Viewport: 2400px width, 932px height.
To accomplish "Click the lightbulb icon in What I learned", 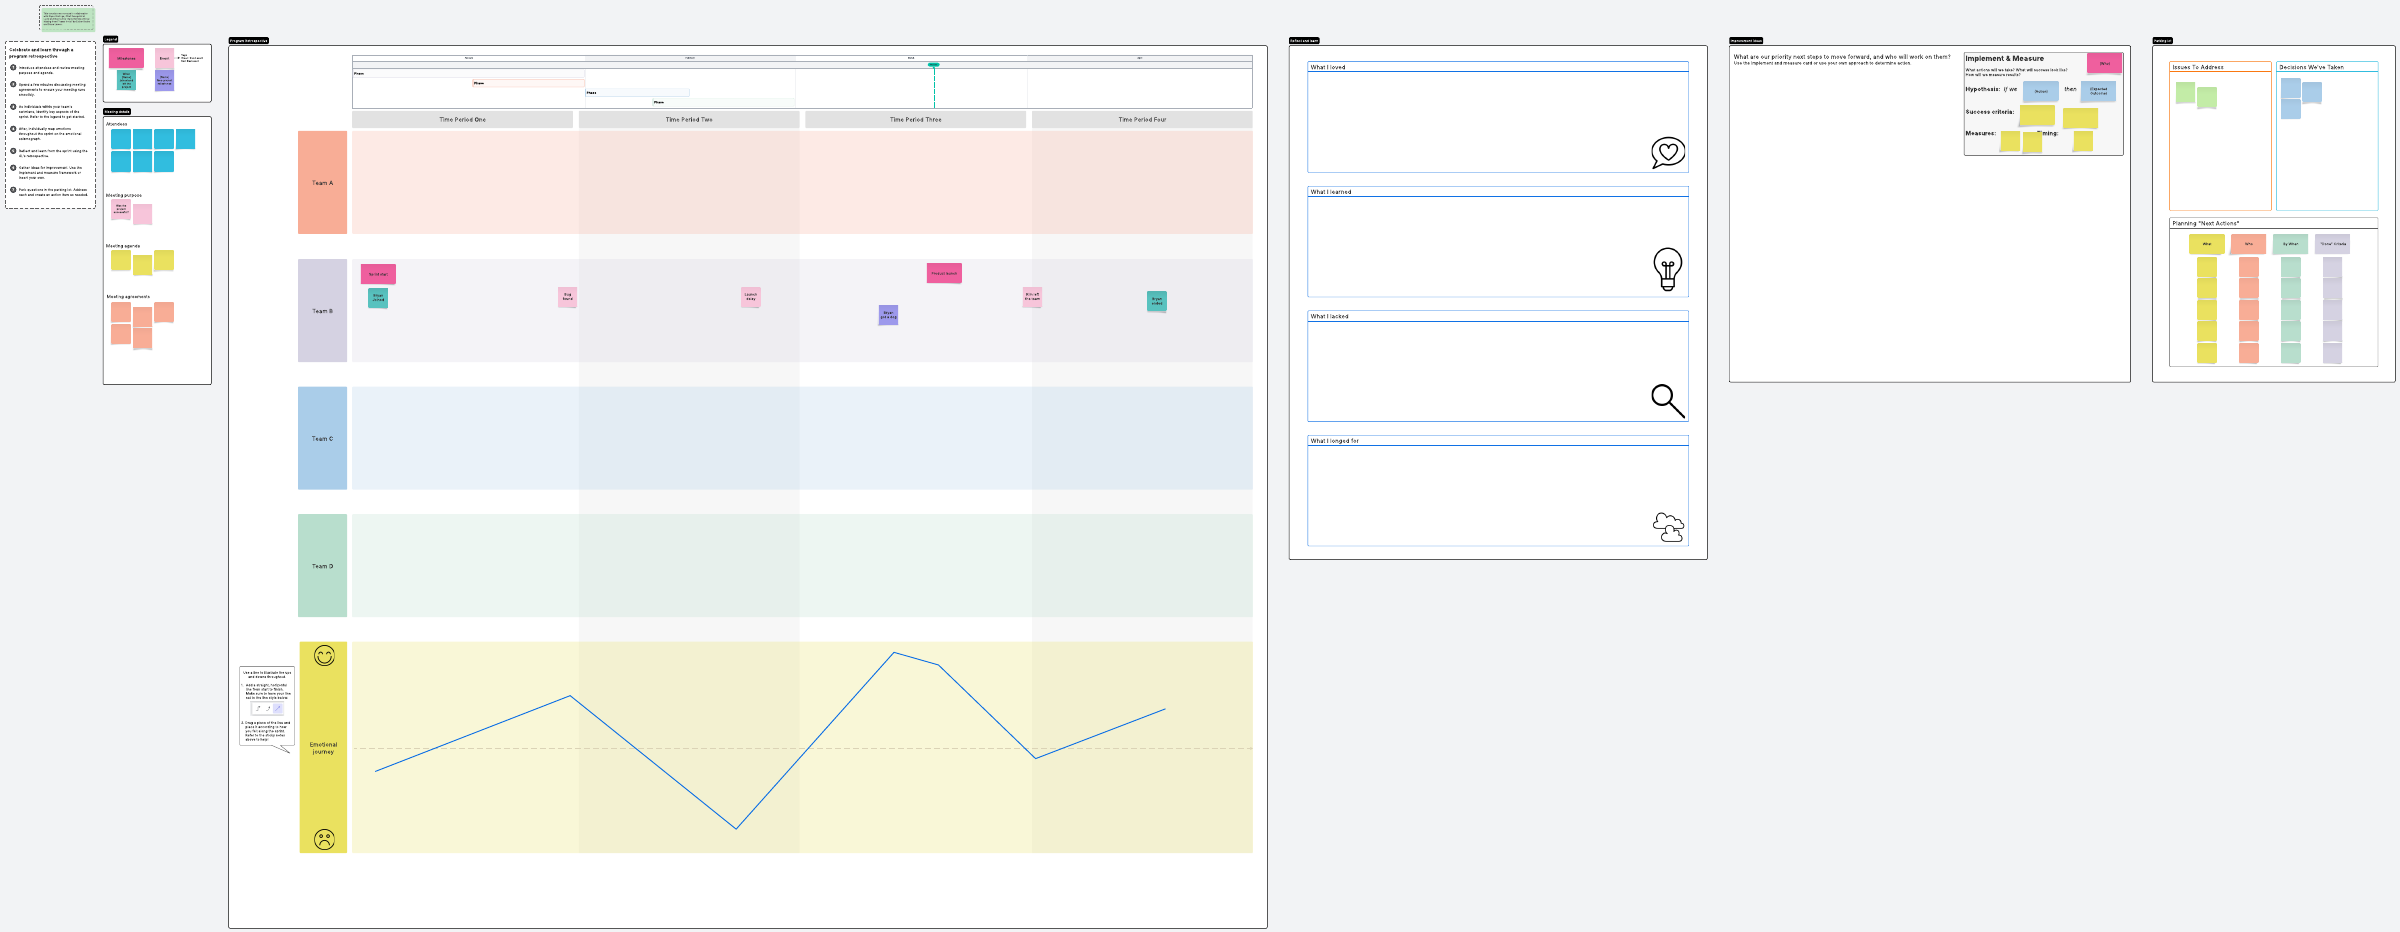I will click(1667, 269).
